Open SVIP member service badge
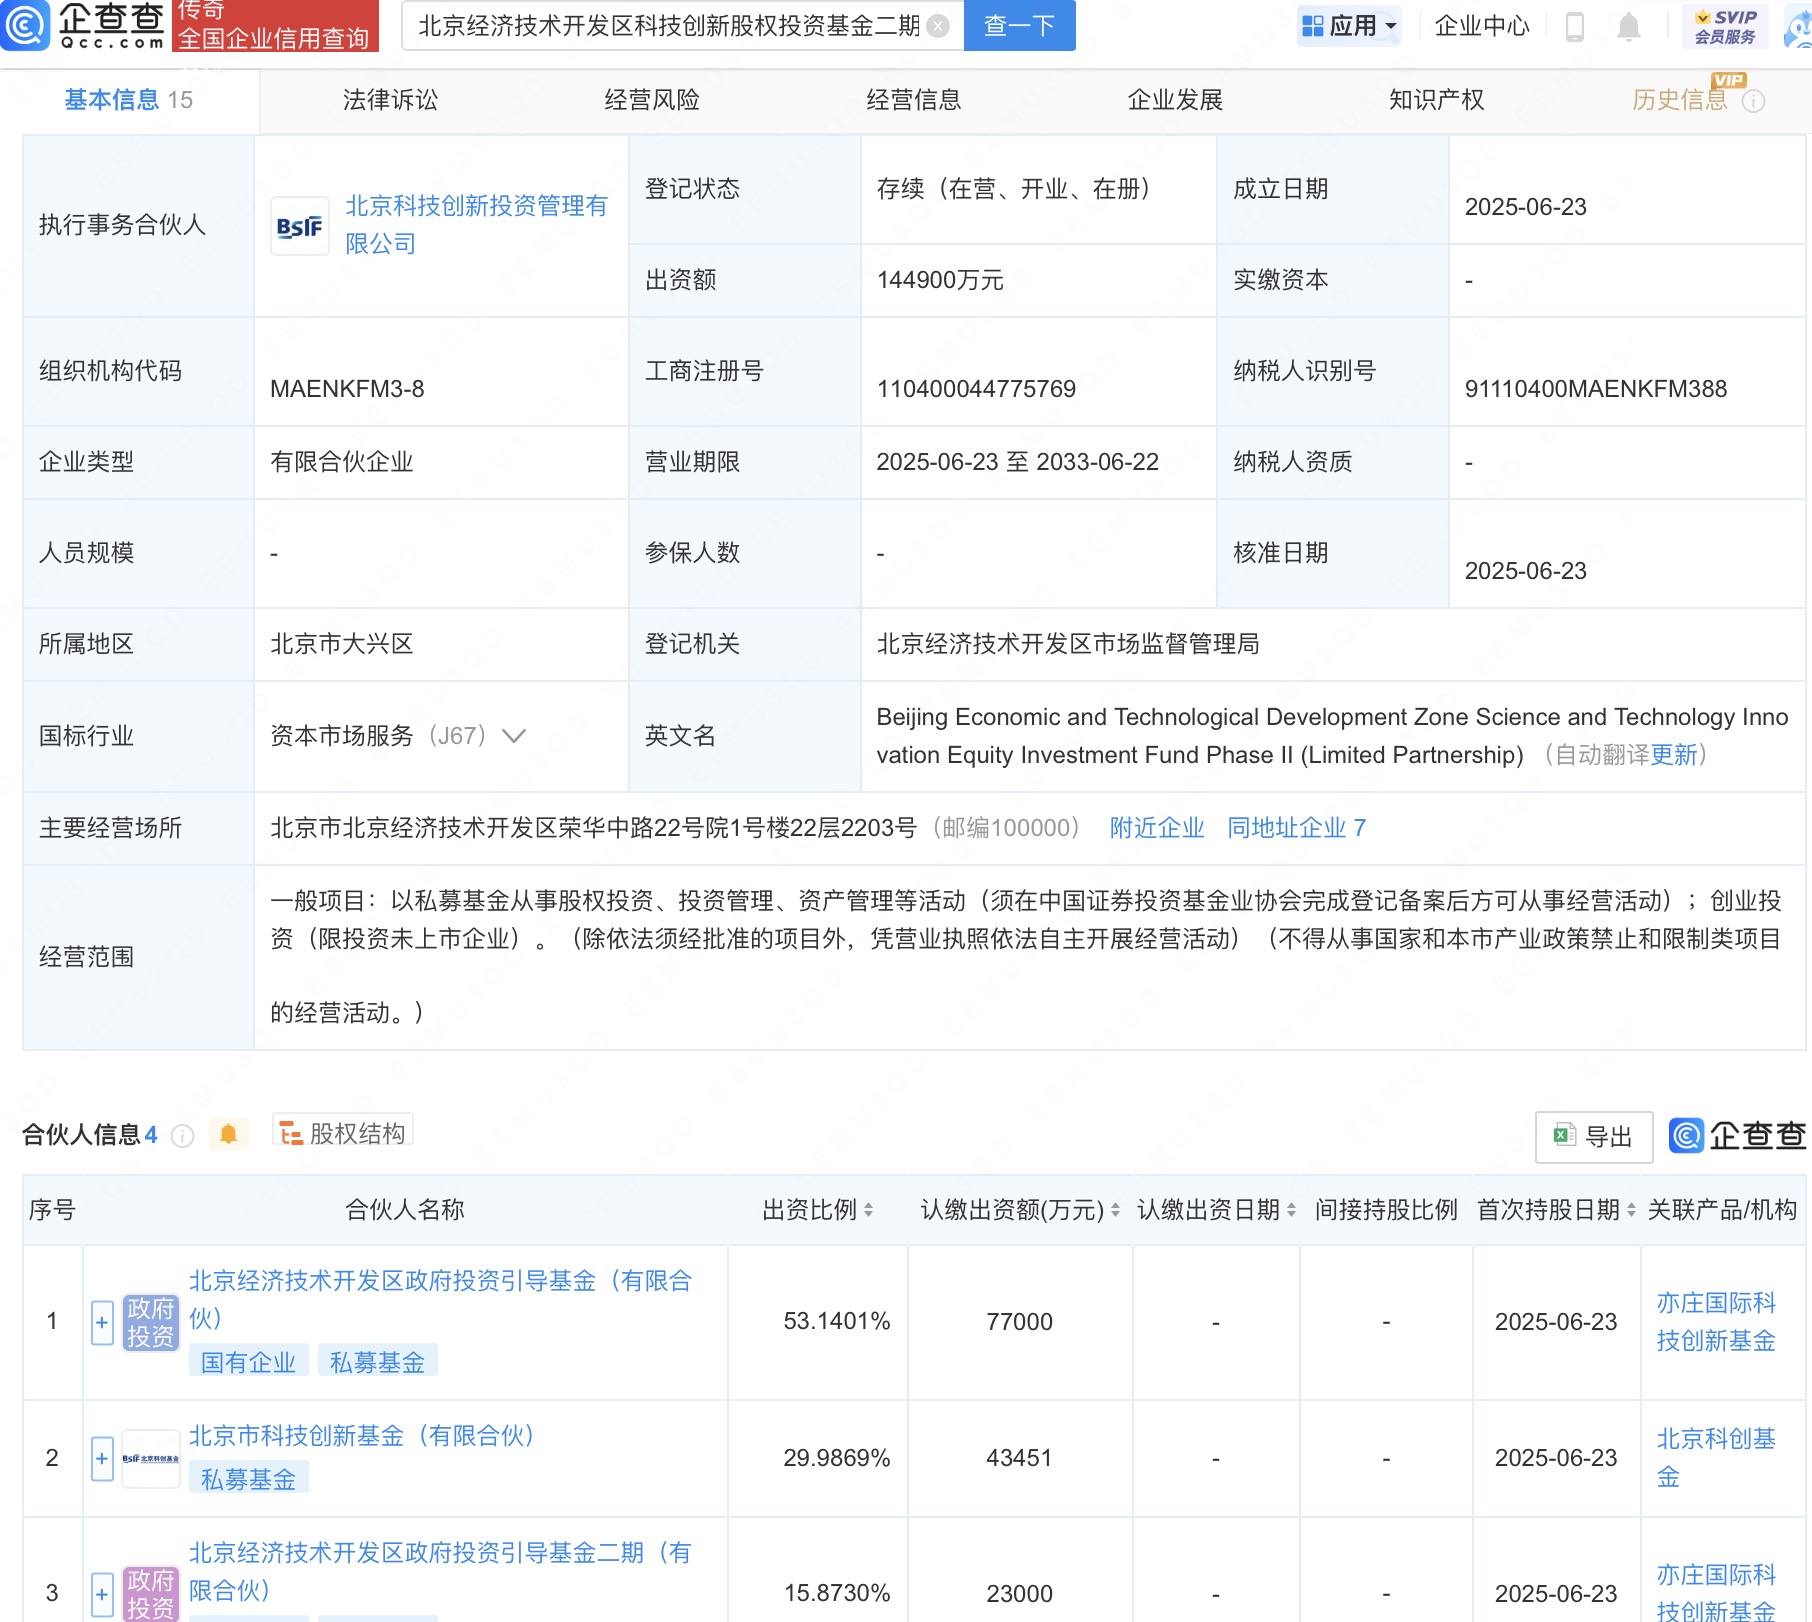 click(x=1725, y=26)
